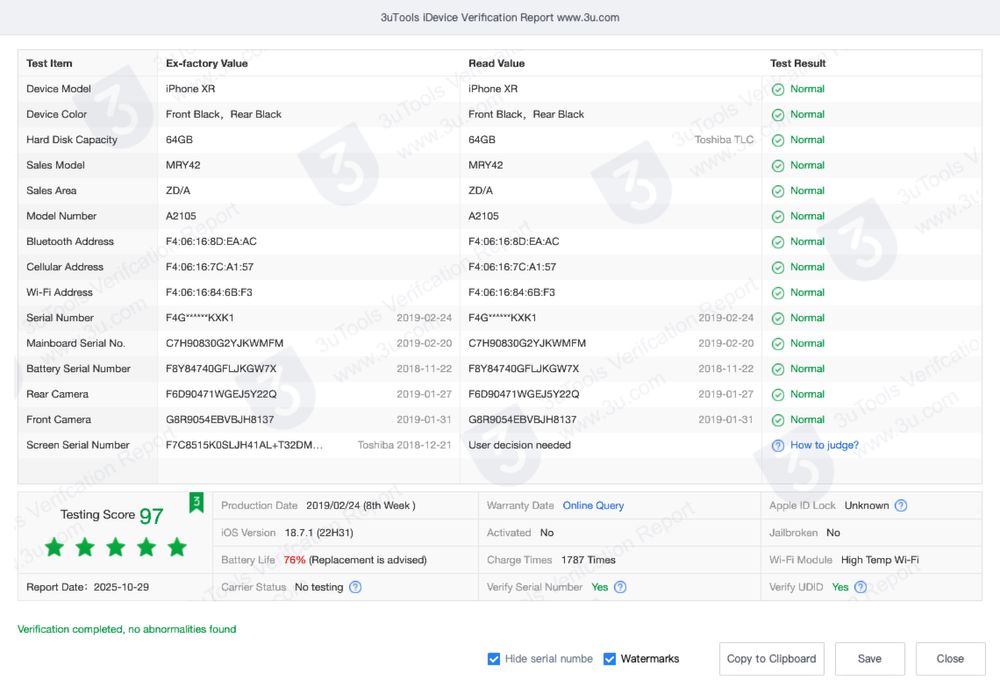Image resolution: width=1000 pixels, height=690 pixels.
Task: Click the Verify UDID help icon
Action: click(860, 587)
